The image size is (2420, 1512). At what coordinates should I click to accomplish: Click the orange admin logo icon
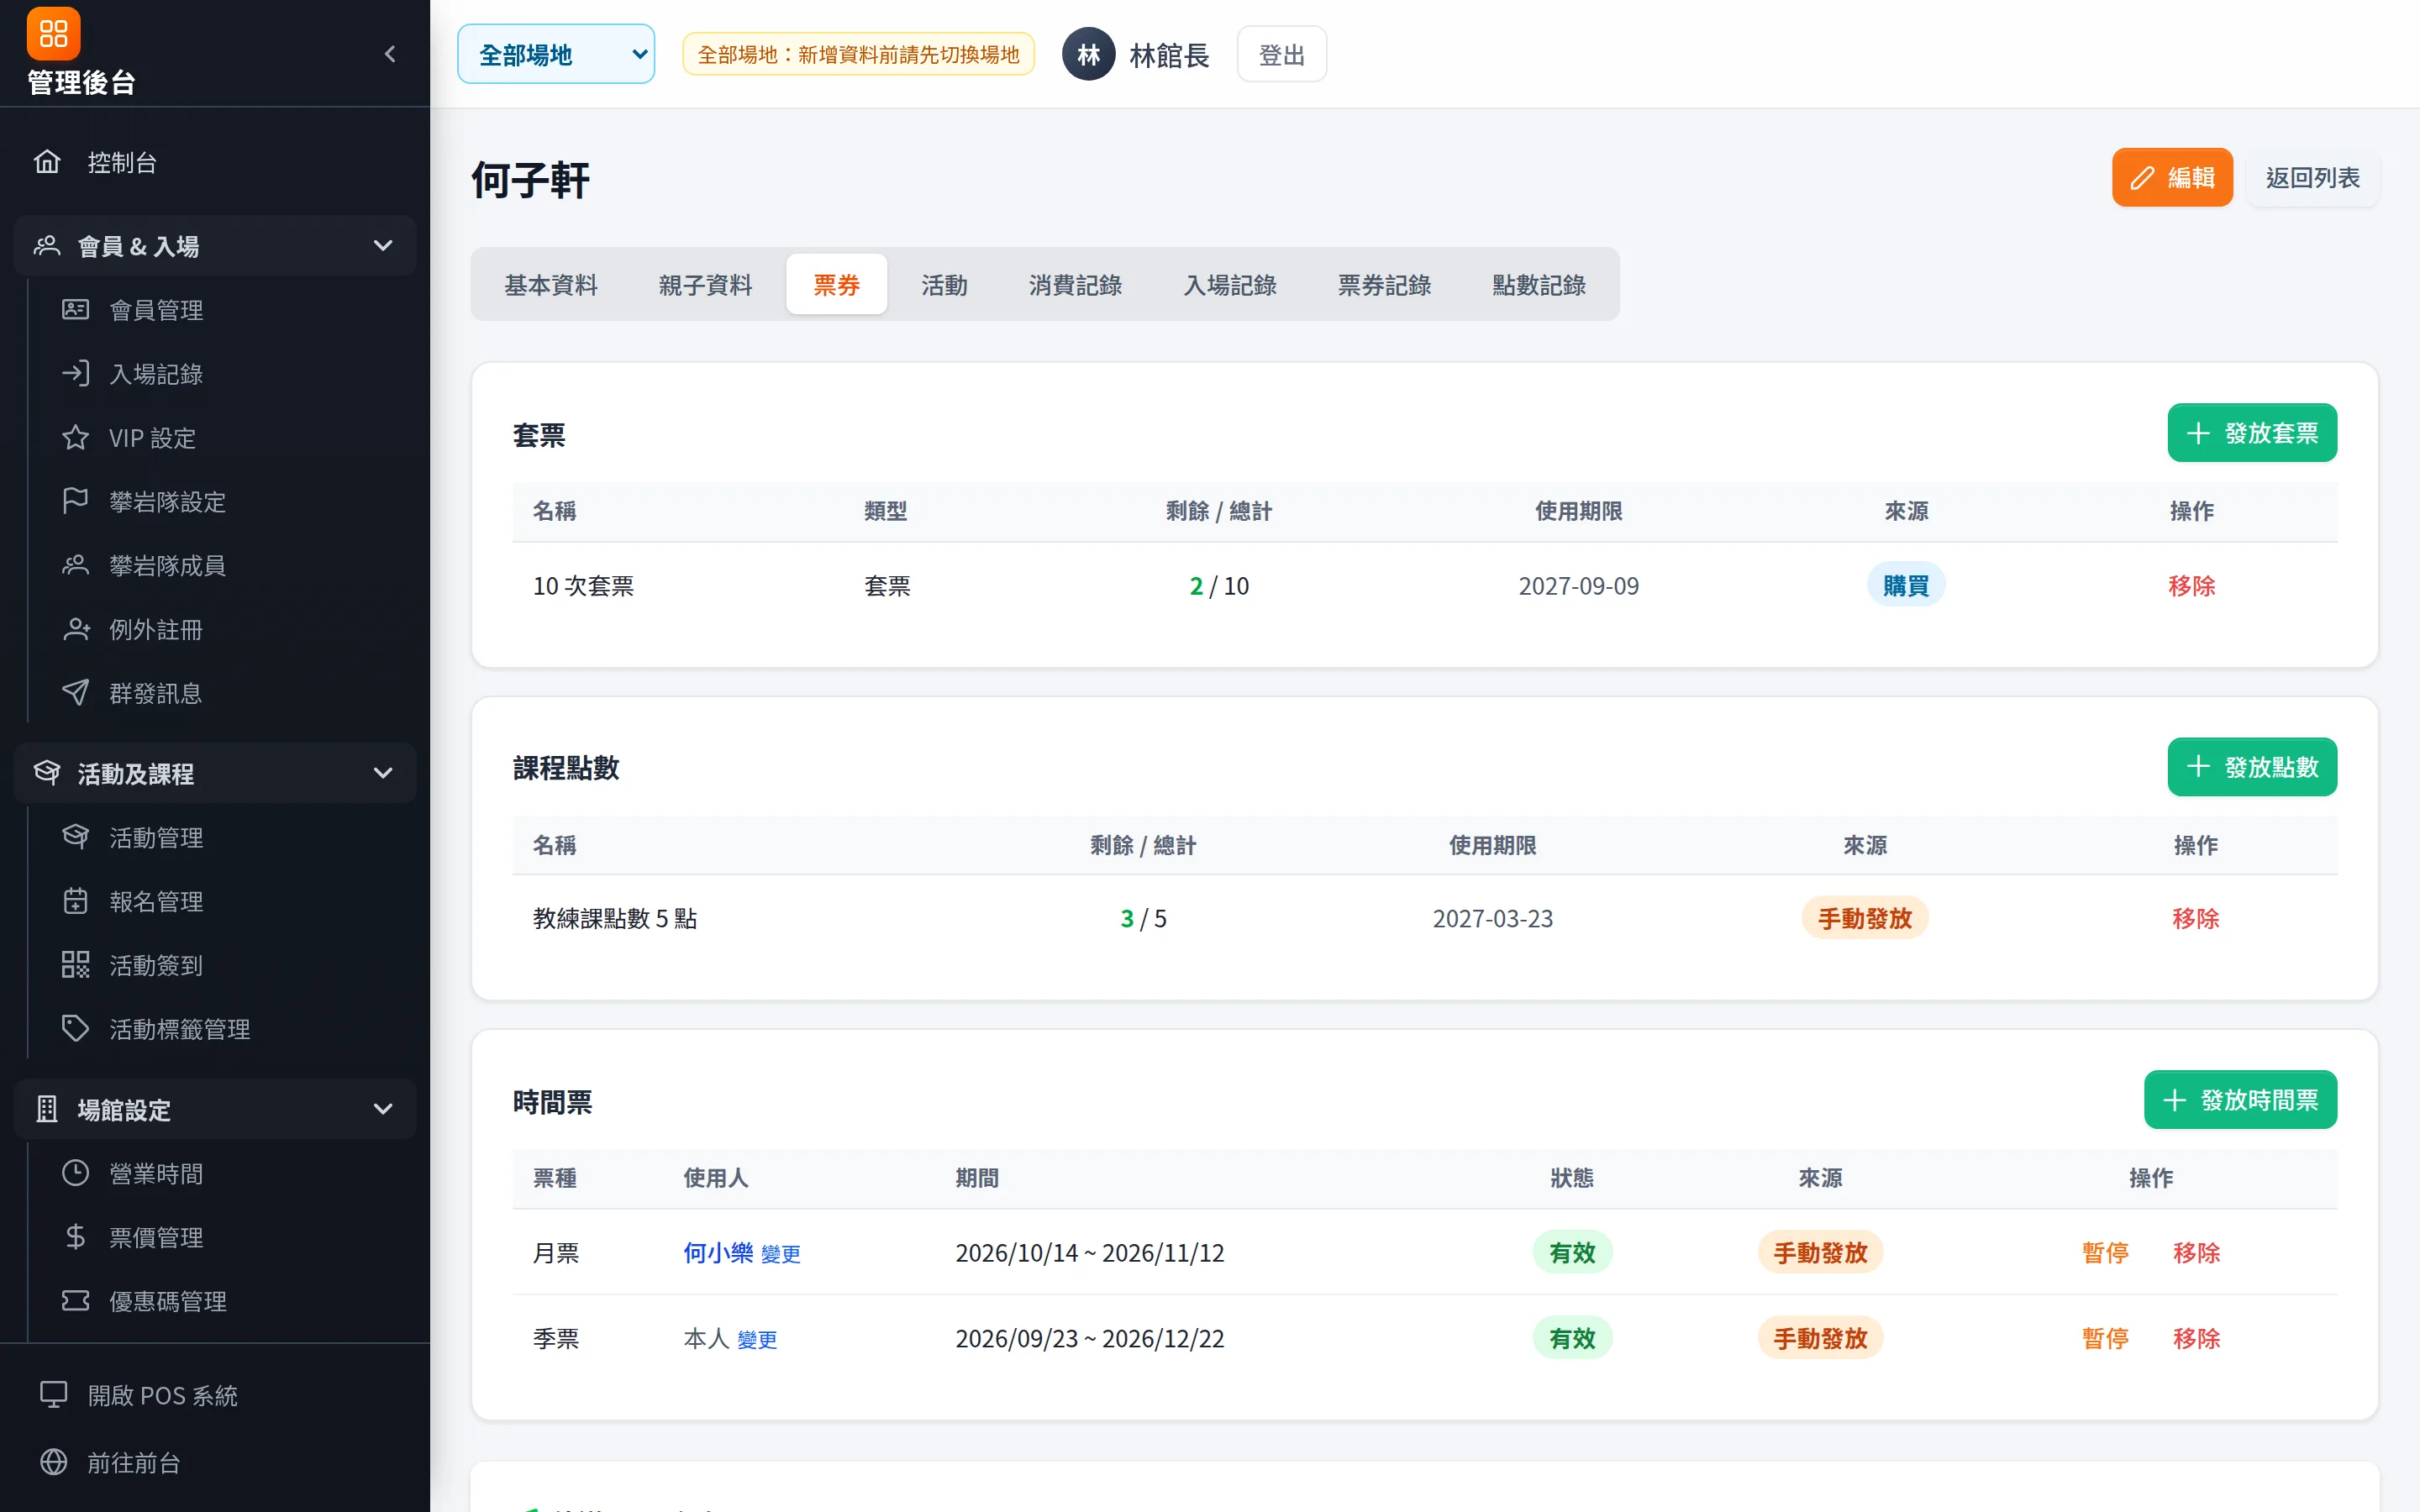click(53, 34)
